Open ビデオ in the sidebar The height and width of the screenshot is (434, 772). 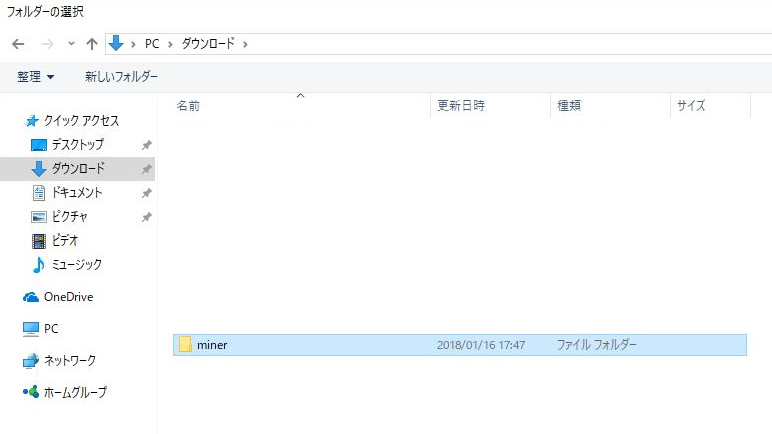(65, 240)
